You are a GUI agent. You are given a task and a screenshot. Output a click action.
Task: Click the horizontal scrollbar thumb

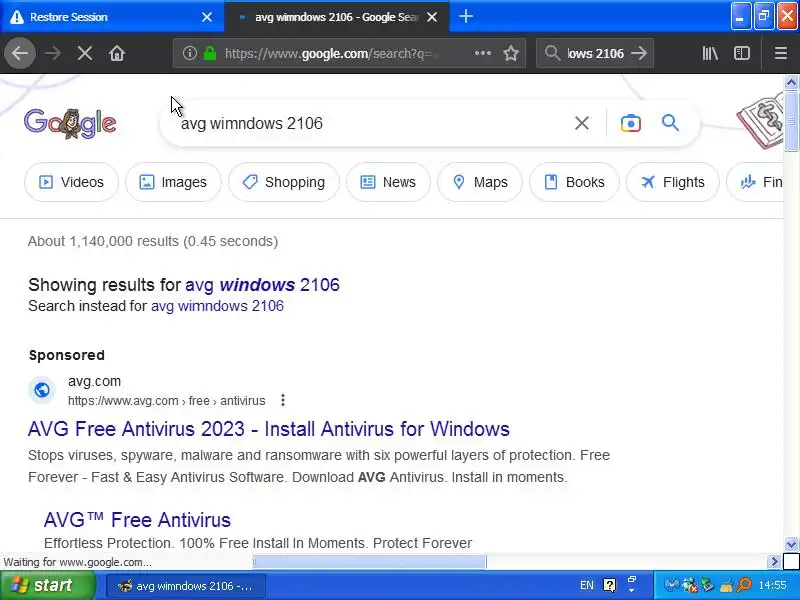click(369, 562)
